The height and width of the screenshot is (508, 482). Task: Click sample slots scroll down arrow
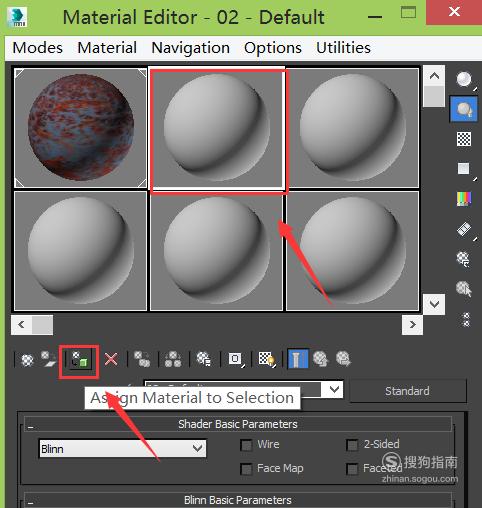coord(434,304)
